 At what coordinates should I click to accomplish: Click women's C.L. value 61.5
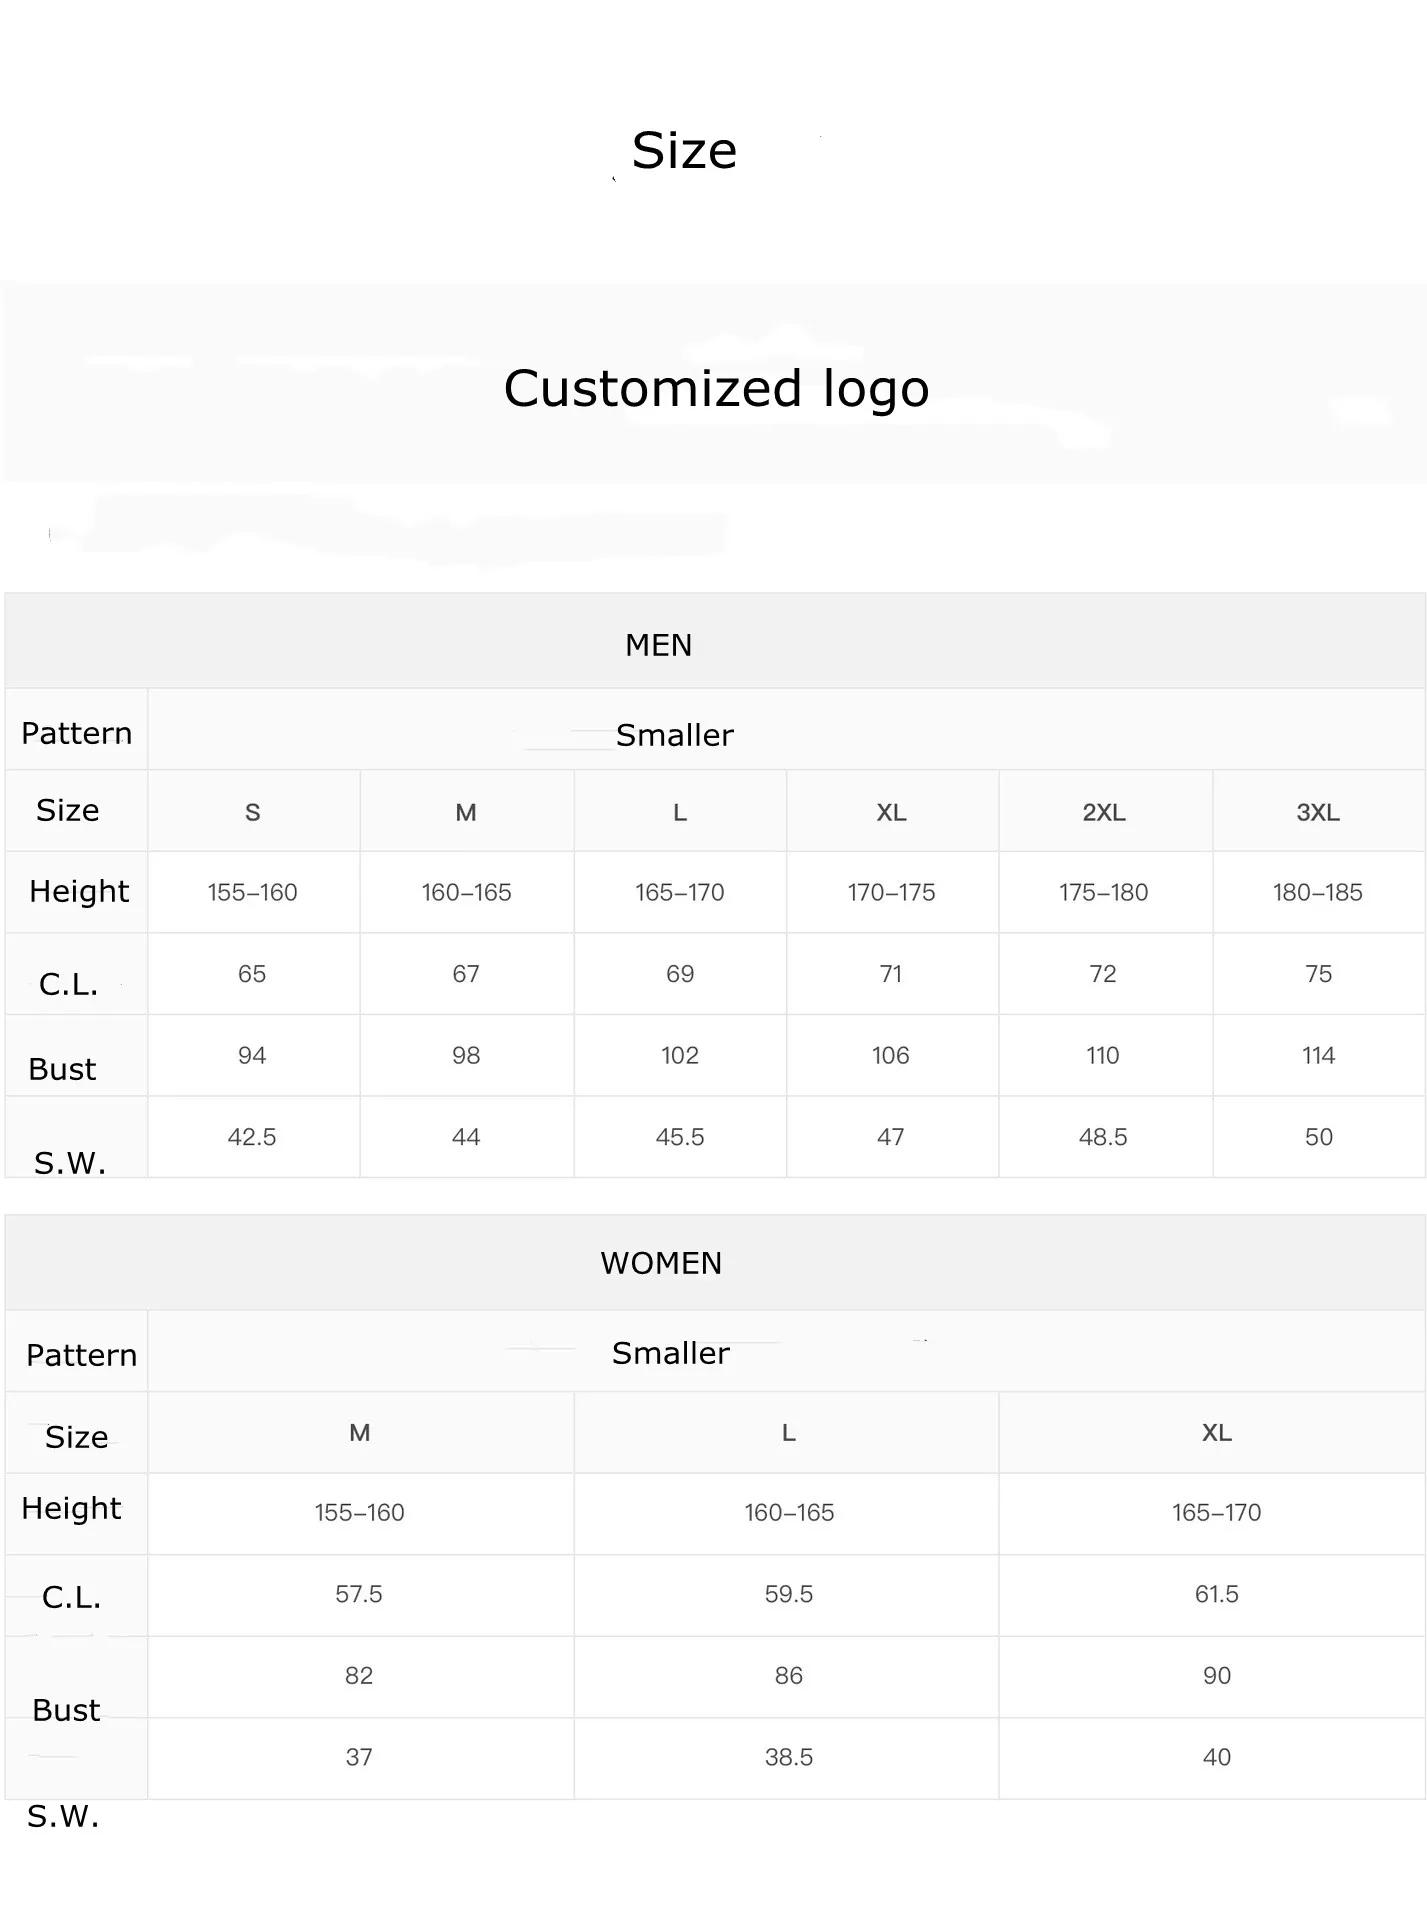(1216, 1594)
